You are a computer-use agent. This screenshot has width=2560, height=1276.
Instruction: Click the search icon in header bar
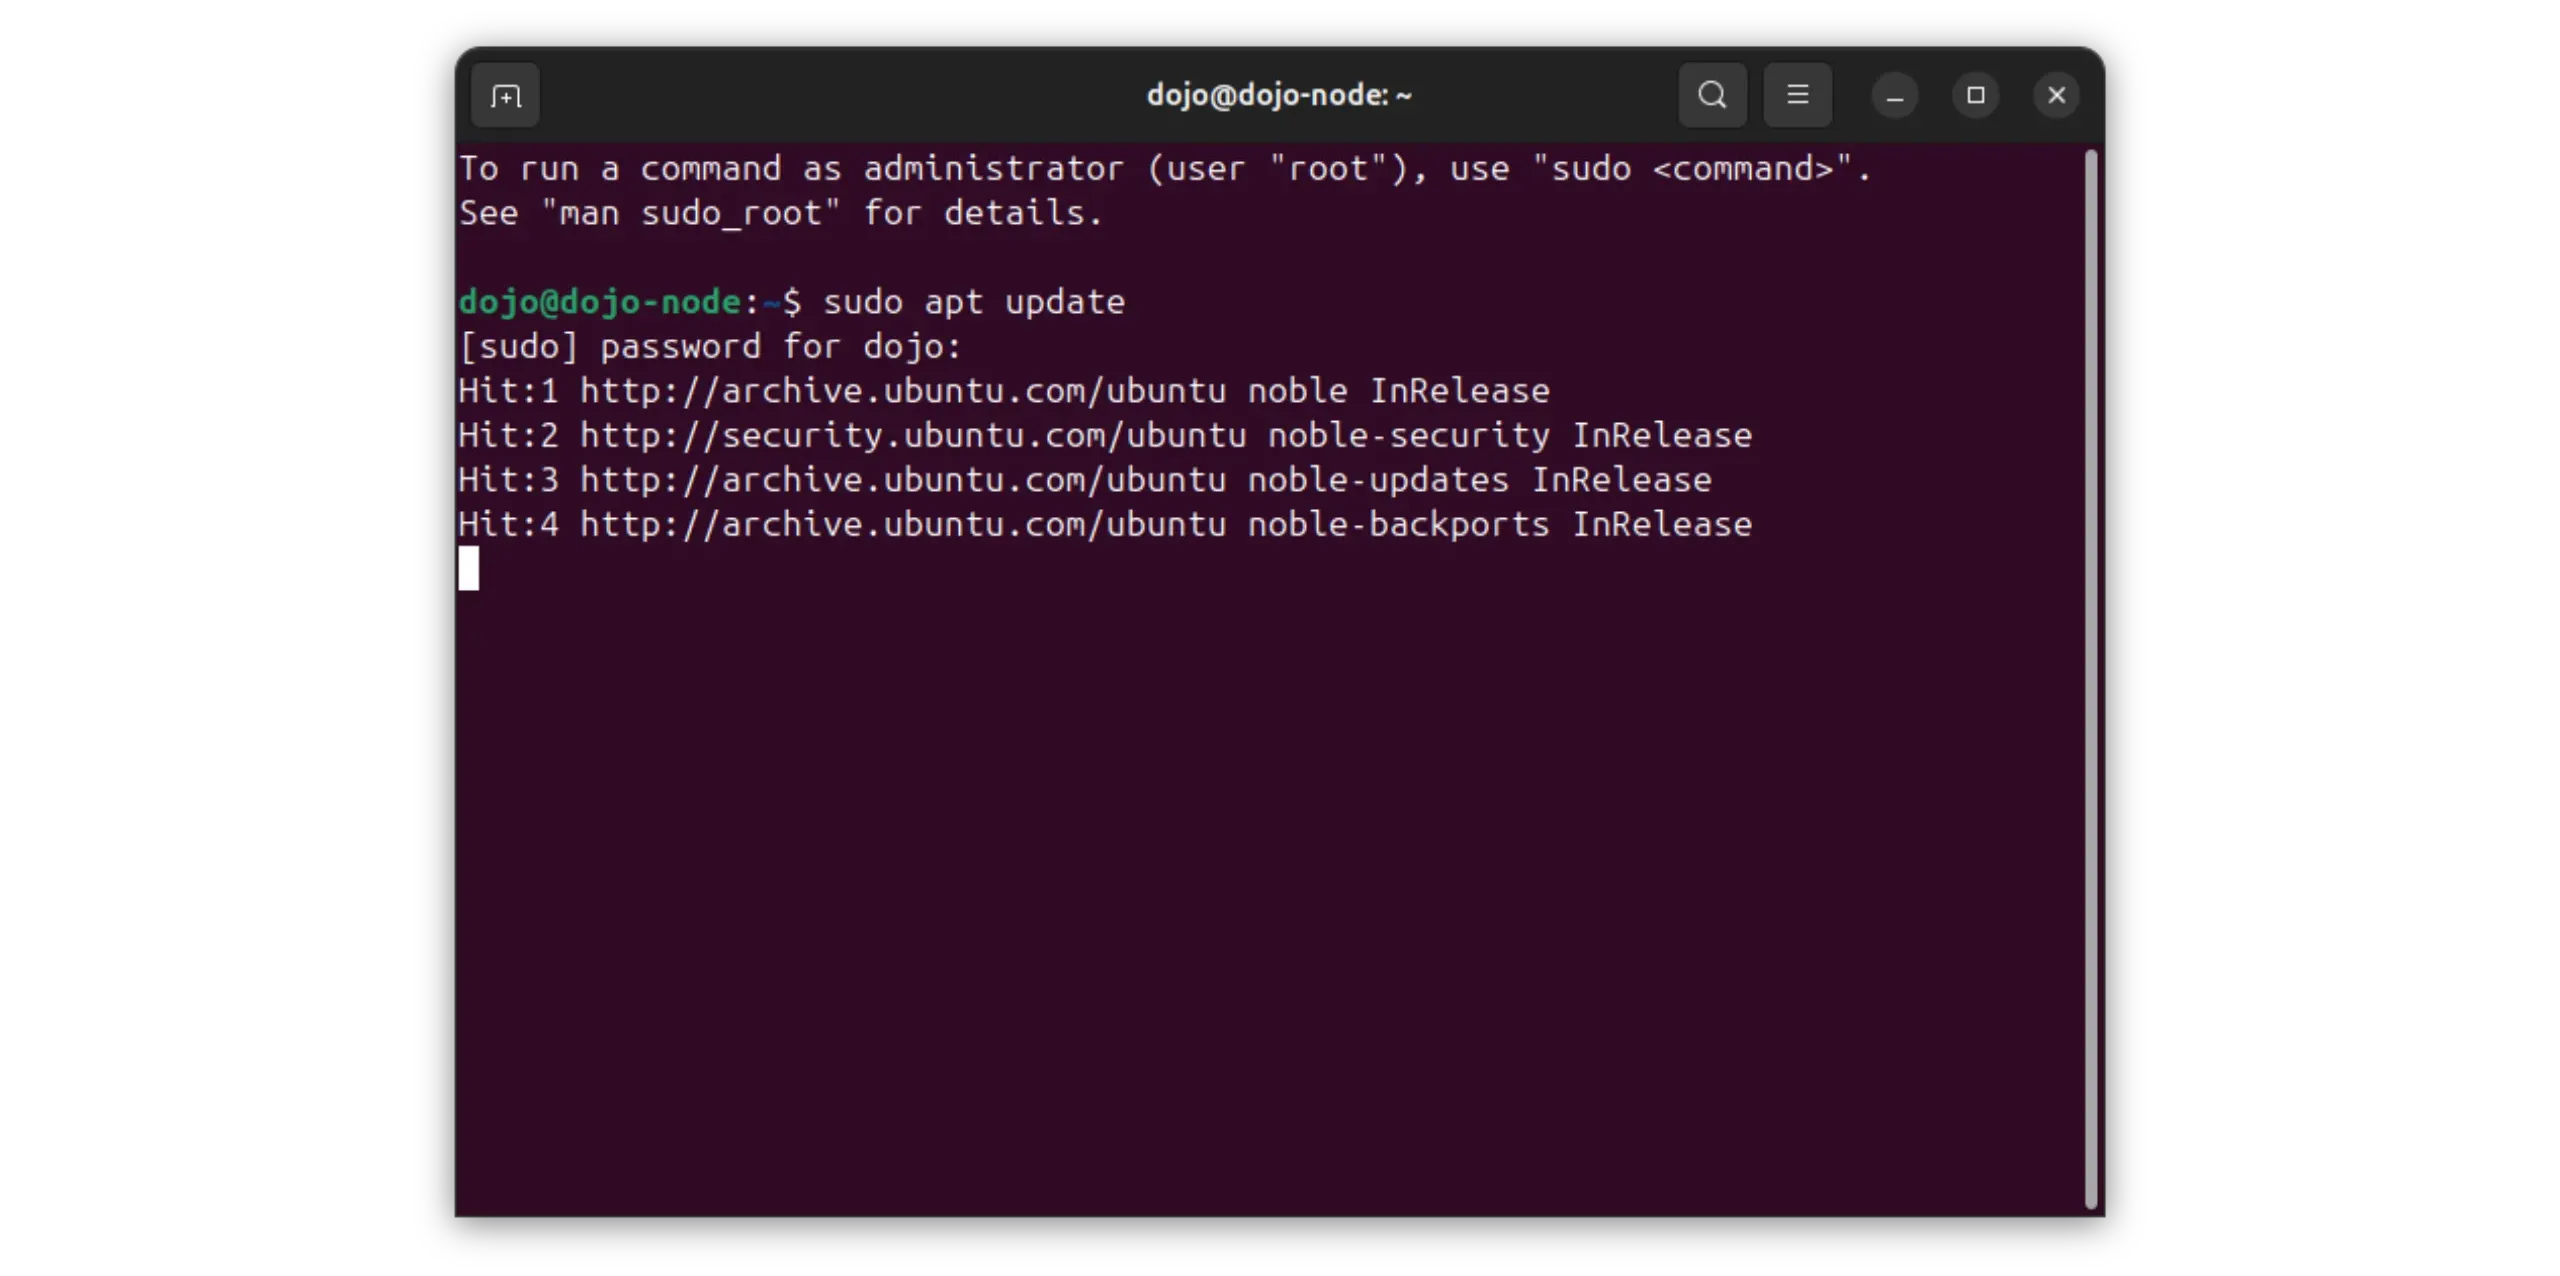point(1712,96)
